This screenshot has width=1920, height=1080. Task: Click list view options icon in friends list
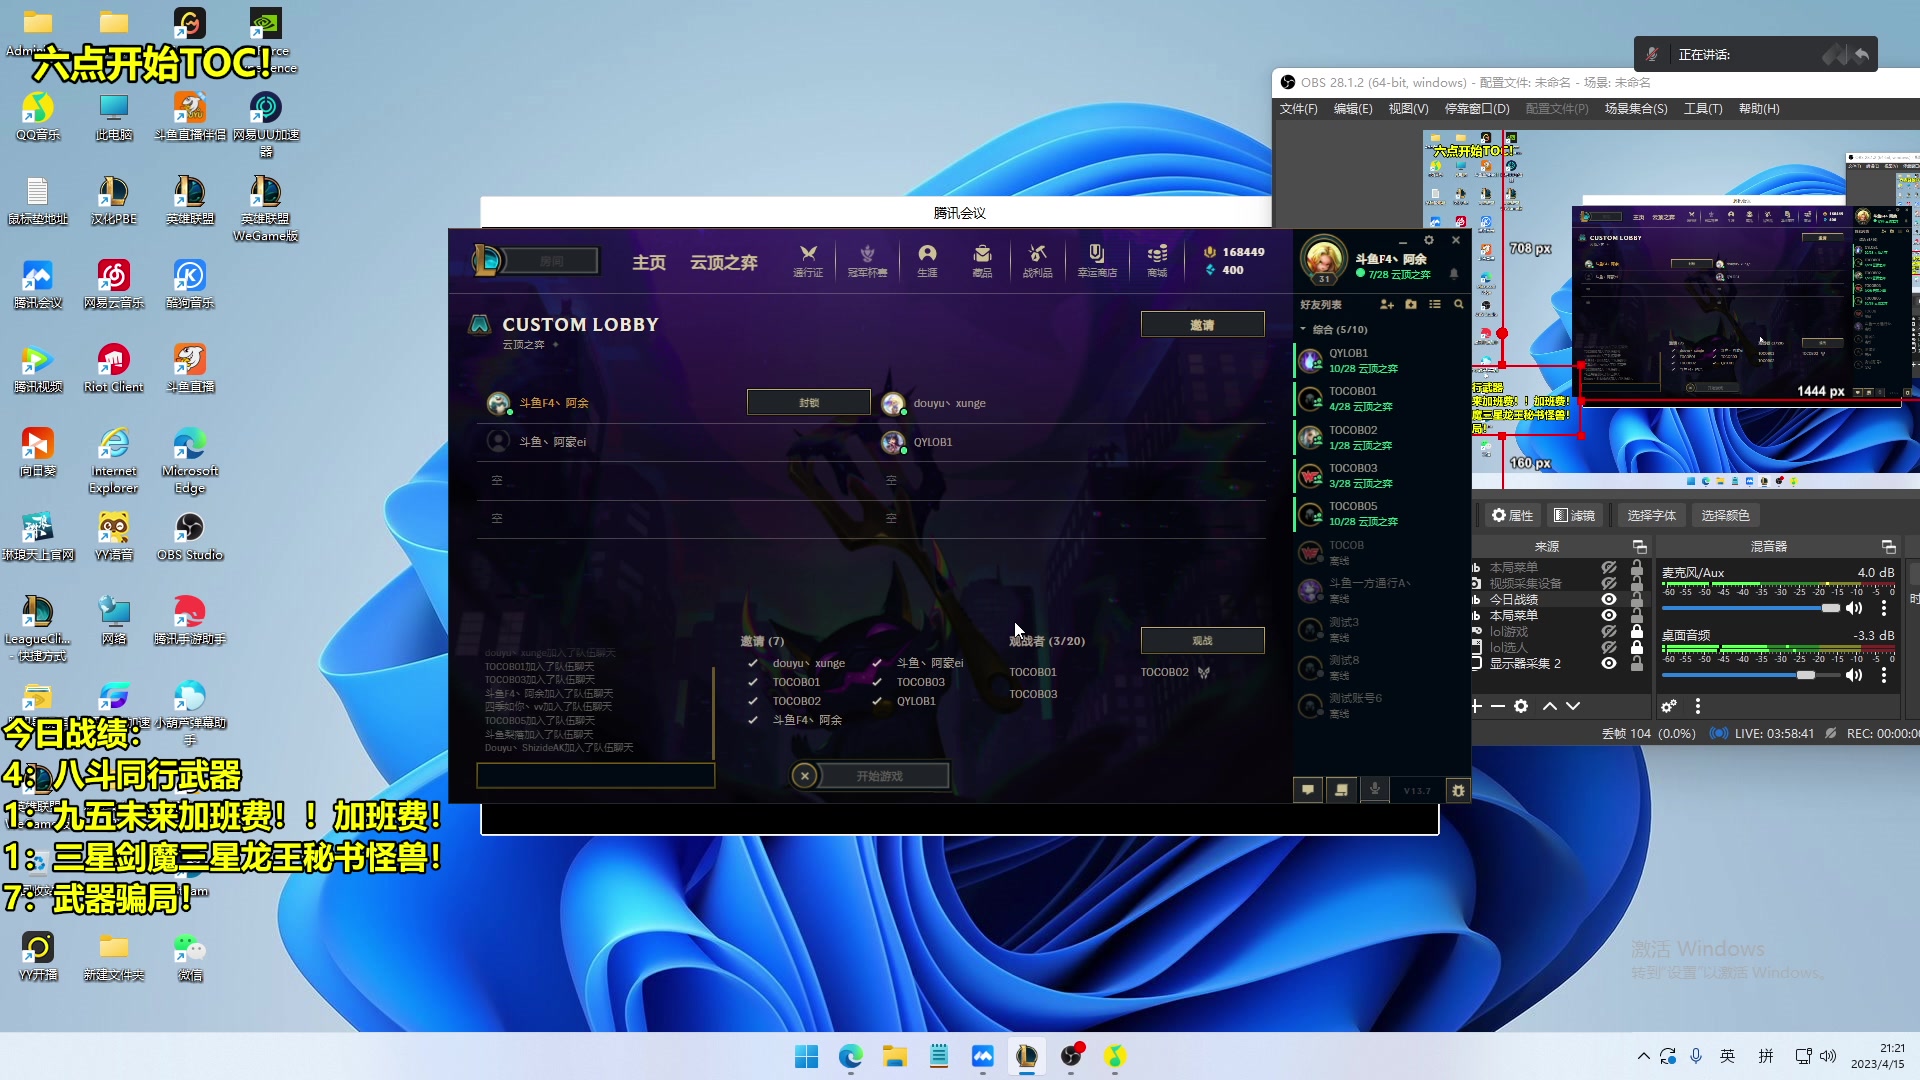coord(1435,304)
